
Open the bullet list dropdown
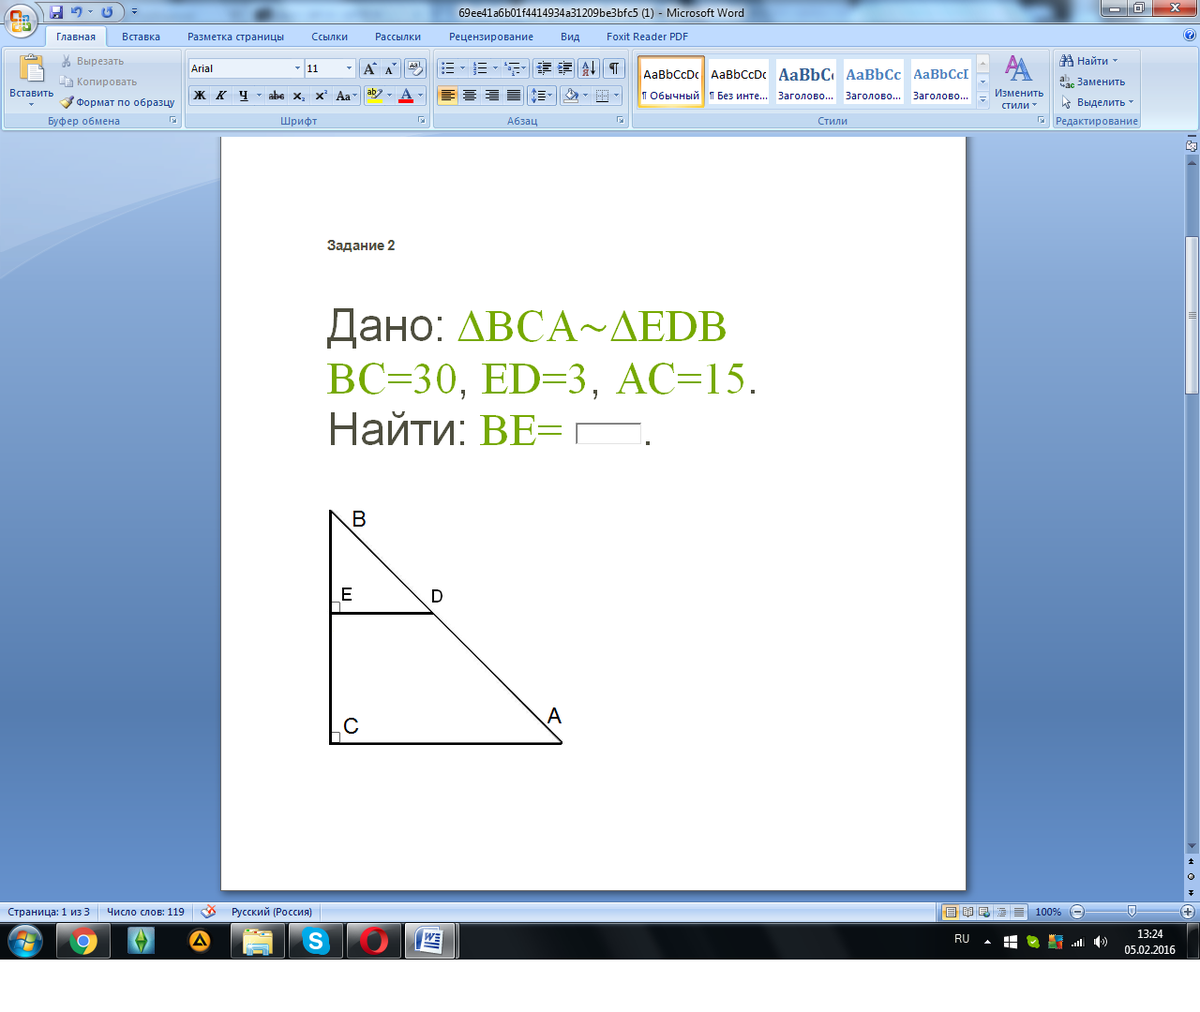[x=462, y=68]
